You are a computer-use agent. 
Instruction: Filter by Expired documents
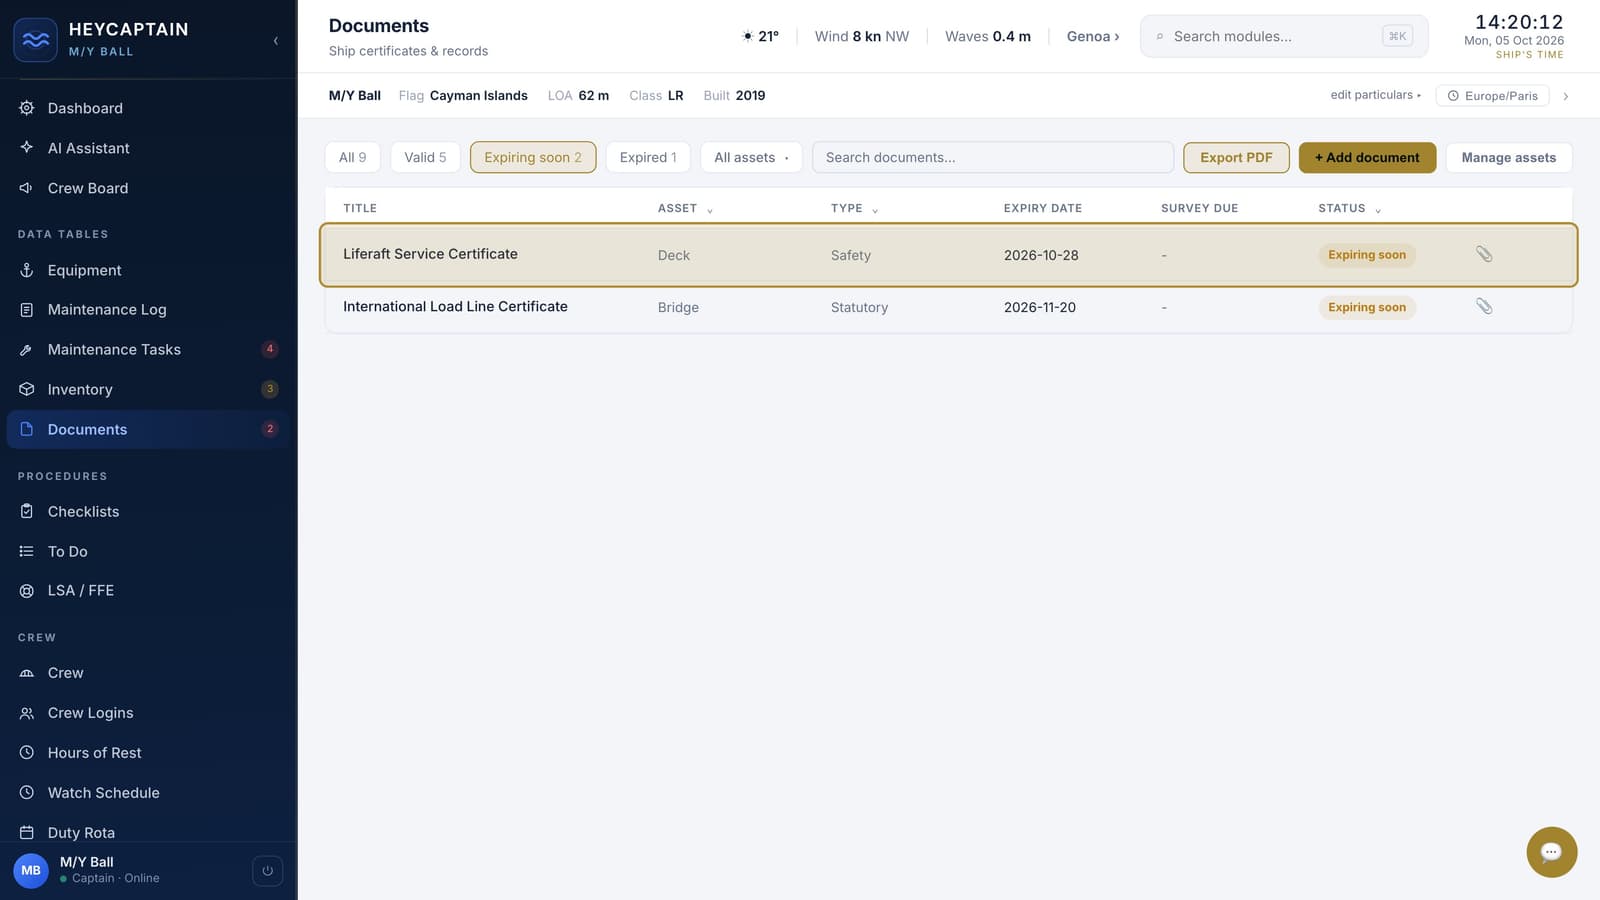[x=648, y=157]
